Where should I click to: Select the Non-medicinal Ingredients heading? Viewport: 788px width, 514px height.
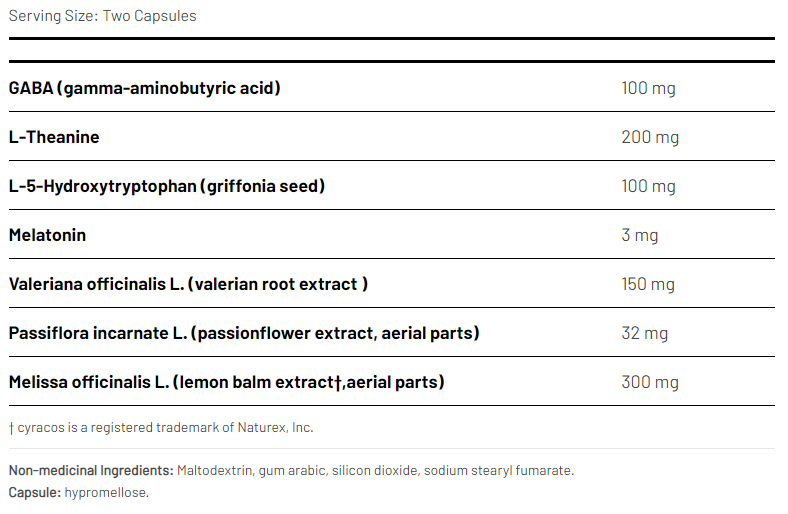(91, 470)
